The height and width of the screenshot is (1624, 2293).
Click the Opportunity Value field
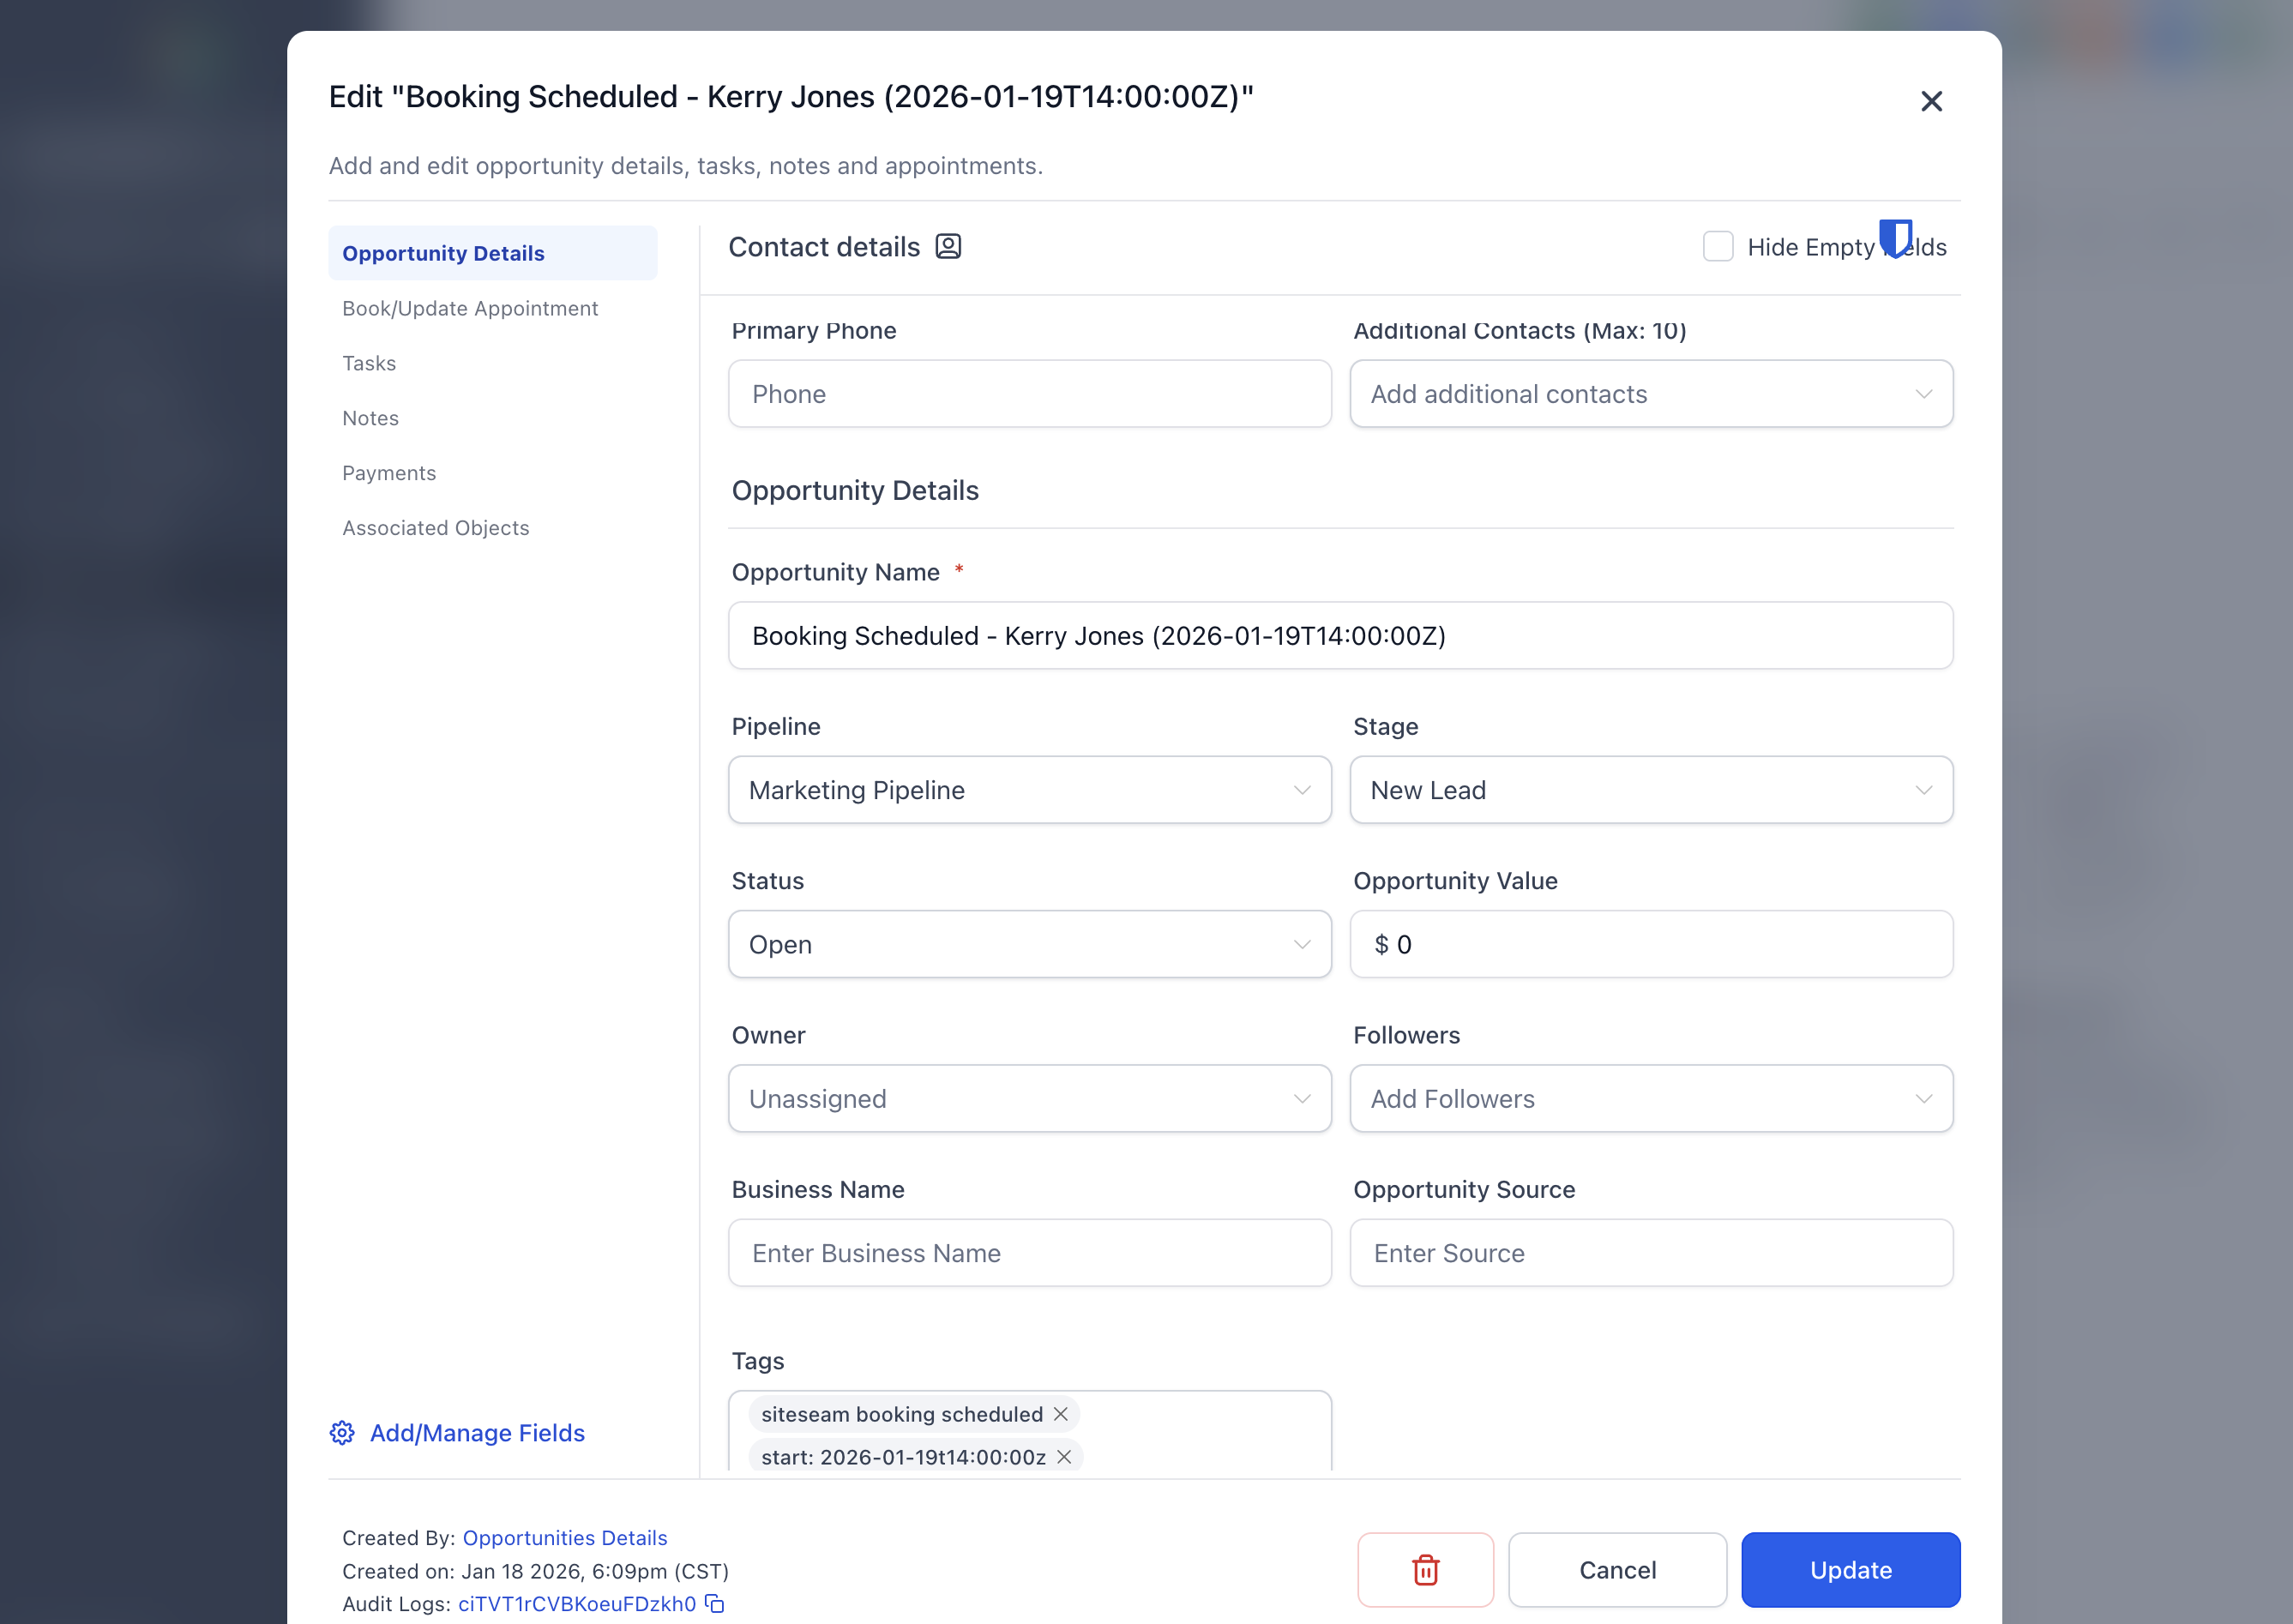tap(1651, 944)
